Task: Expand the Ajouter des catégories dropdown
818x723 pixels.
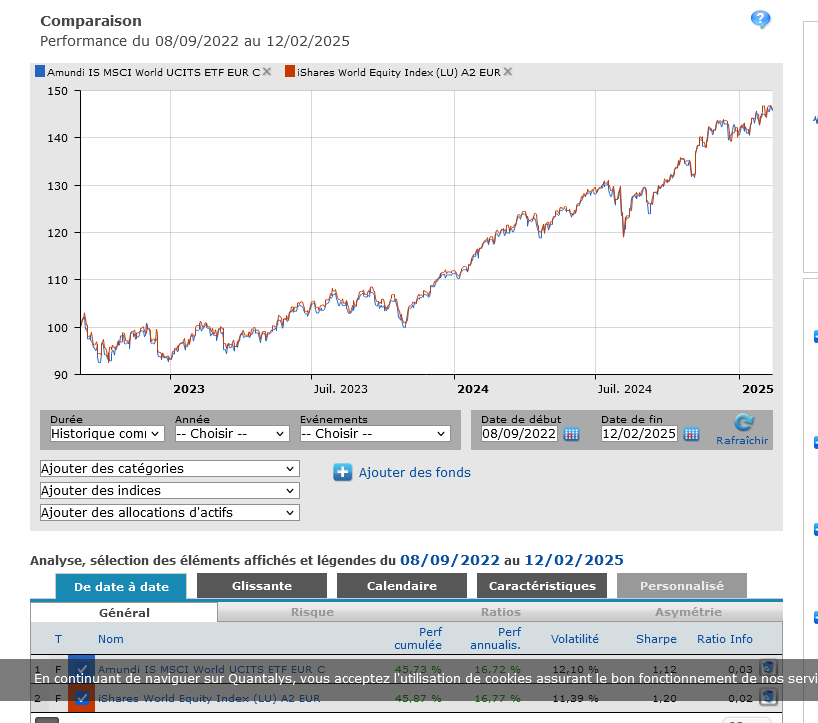Action: point(170,468)
